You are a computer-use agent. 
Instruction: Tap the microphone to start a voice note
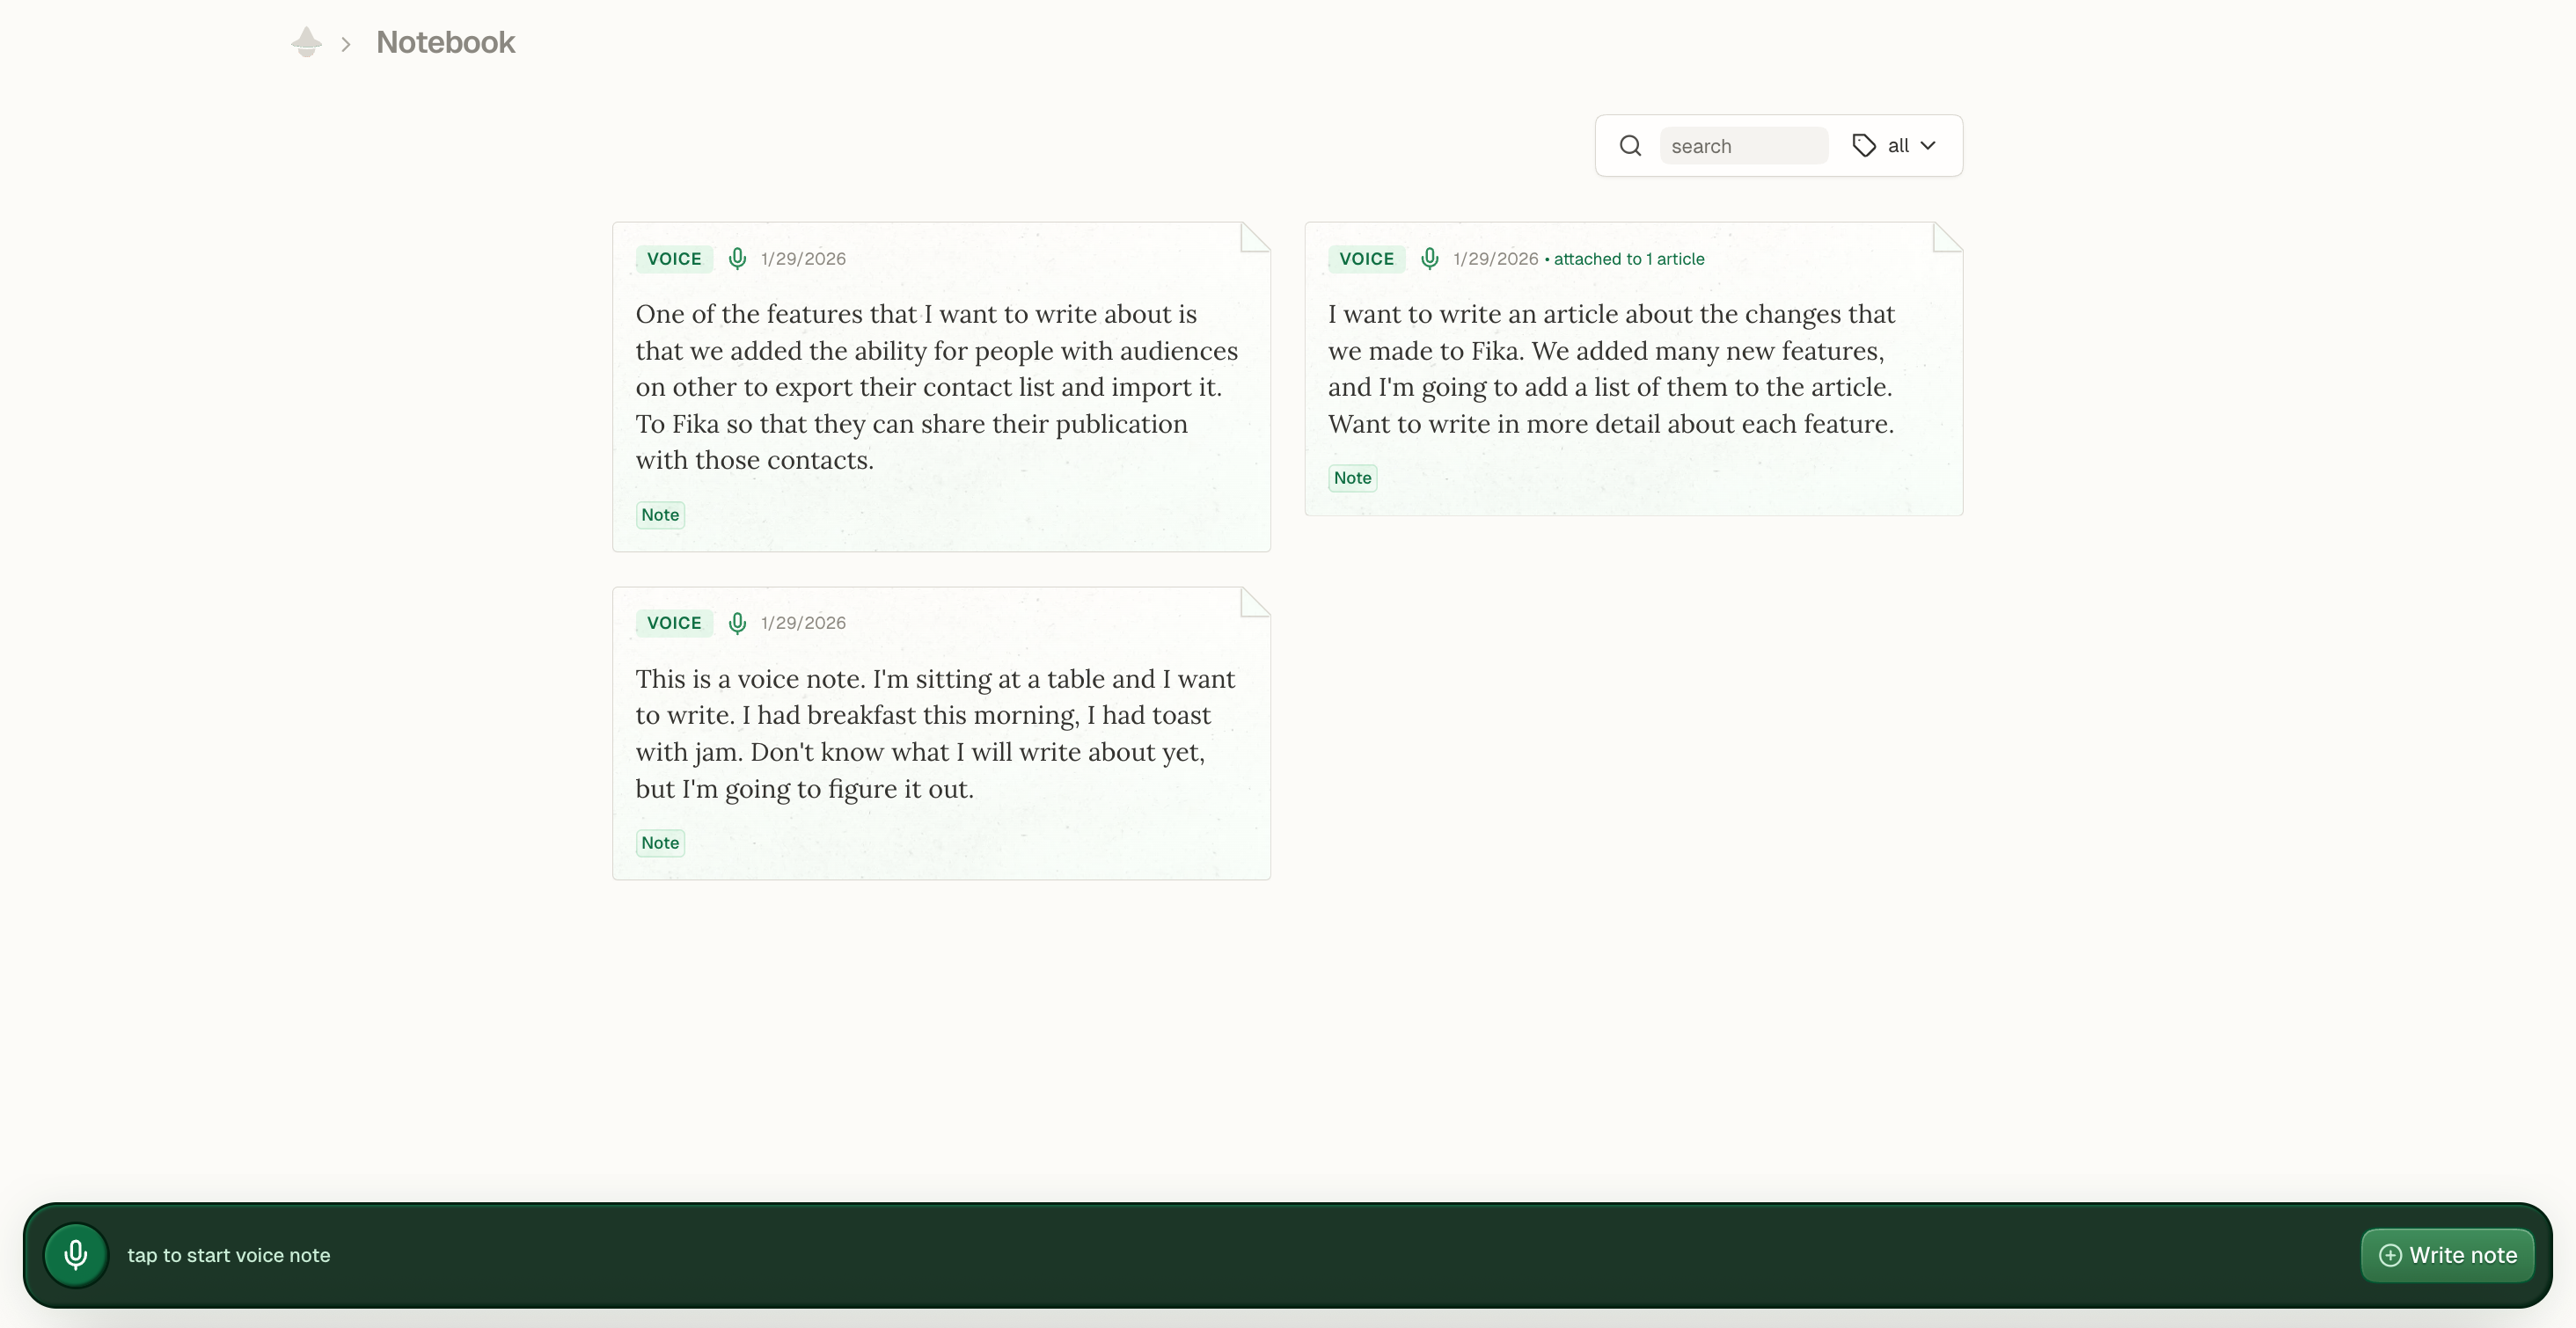[x=75, y=1254]
